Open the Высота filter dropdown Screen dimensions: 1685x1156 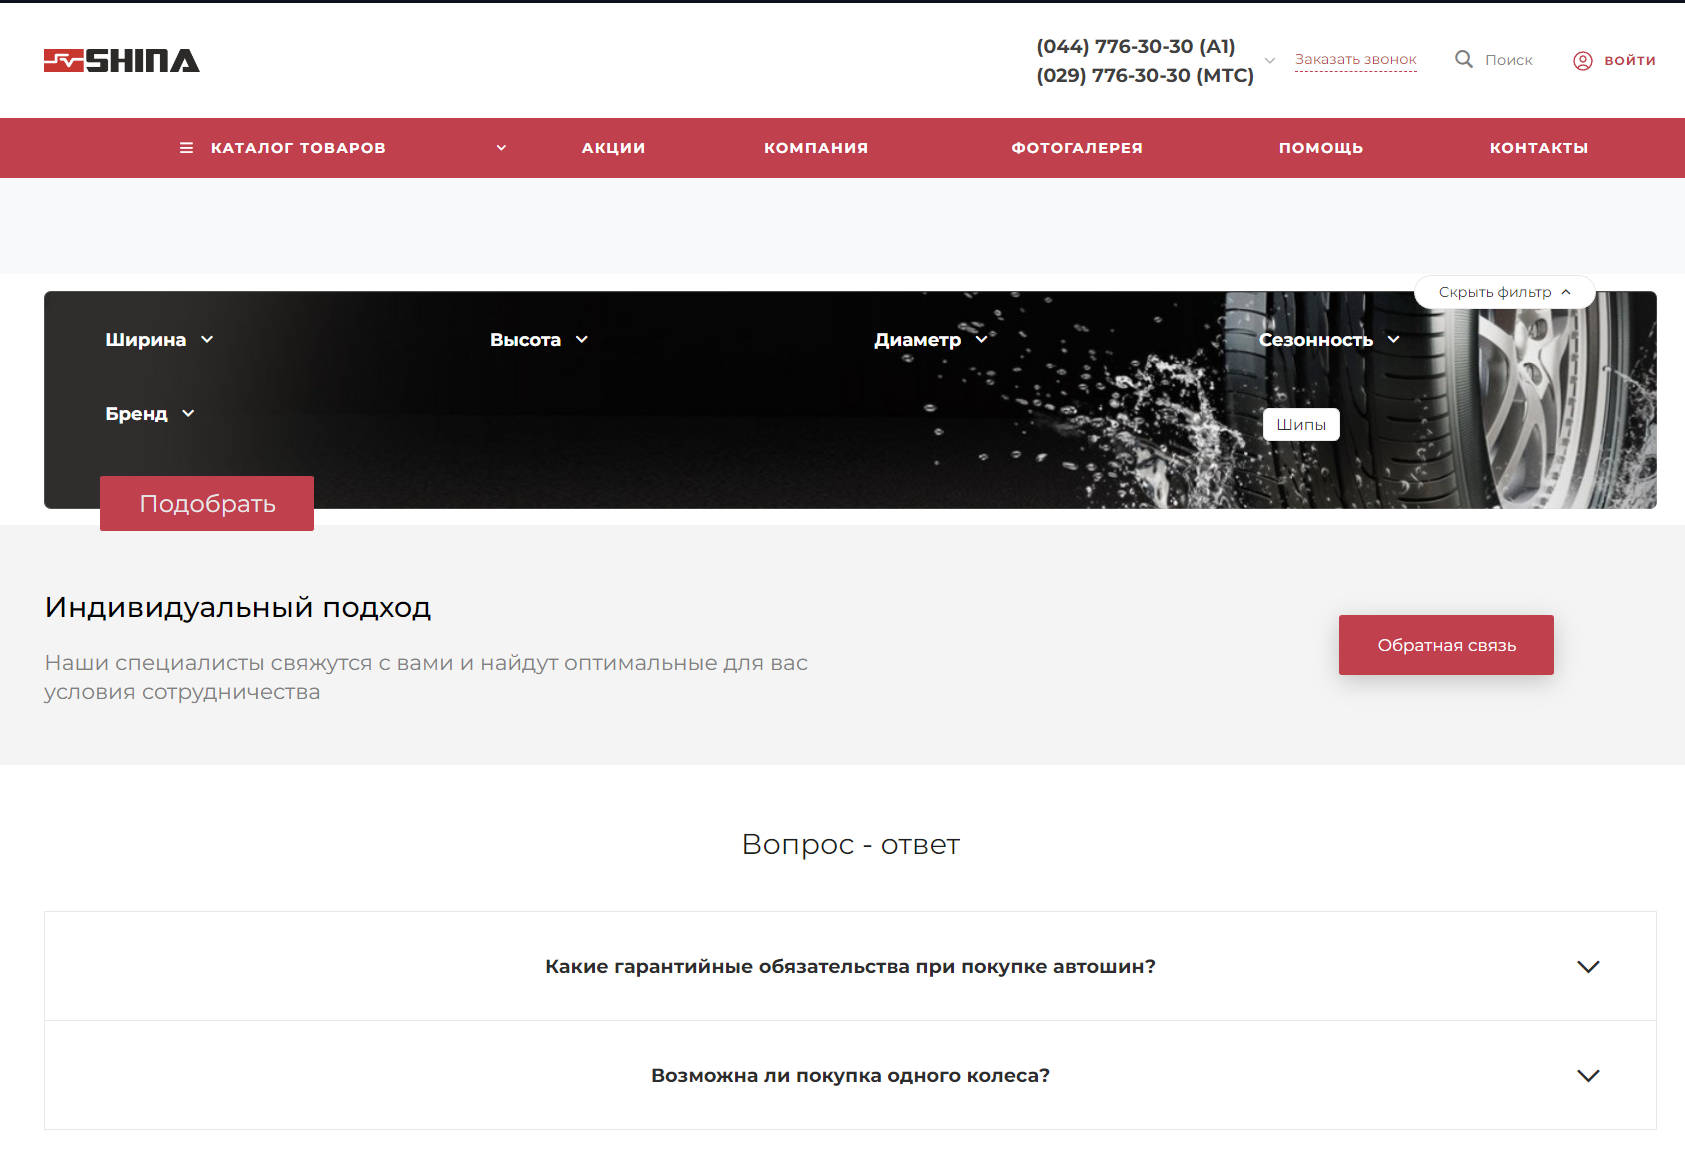click(x=539, y=340)
